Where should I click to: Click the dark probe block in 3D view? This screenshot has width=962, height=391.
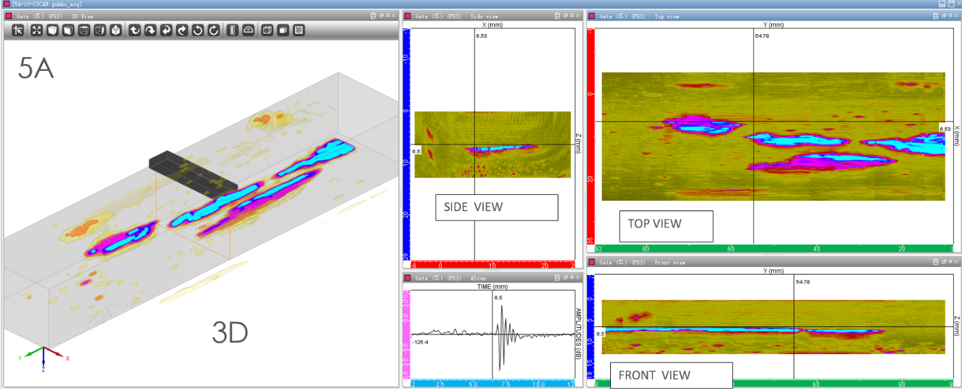193,171
